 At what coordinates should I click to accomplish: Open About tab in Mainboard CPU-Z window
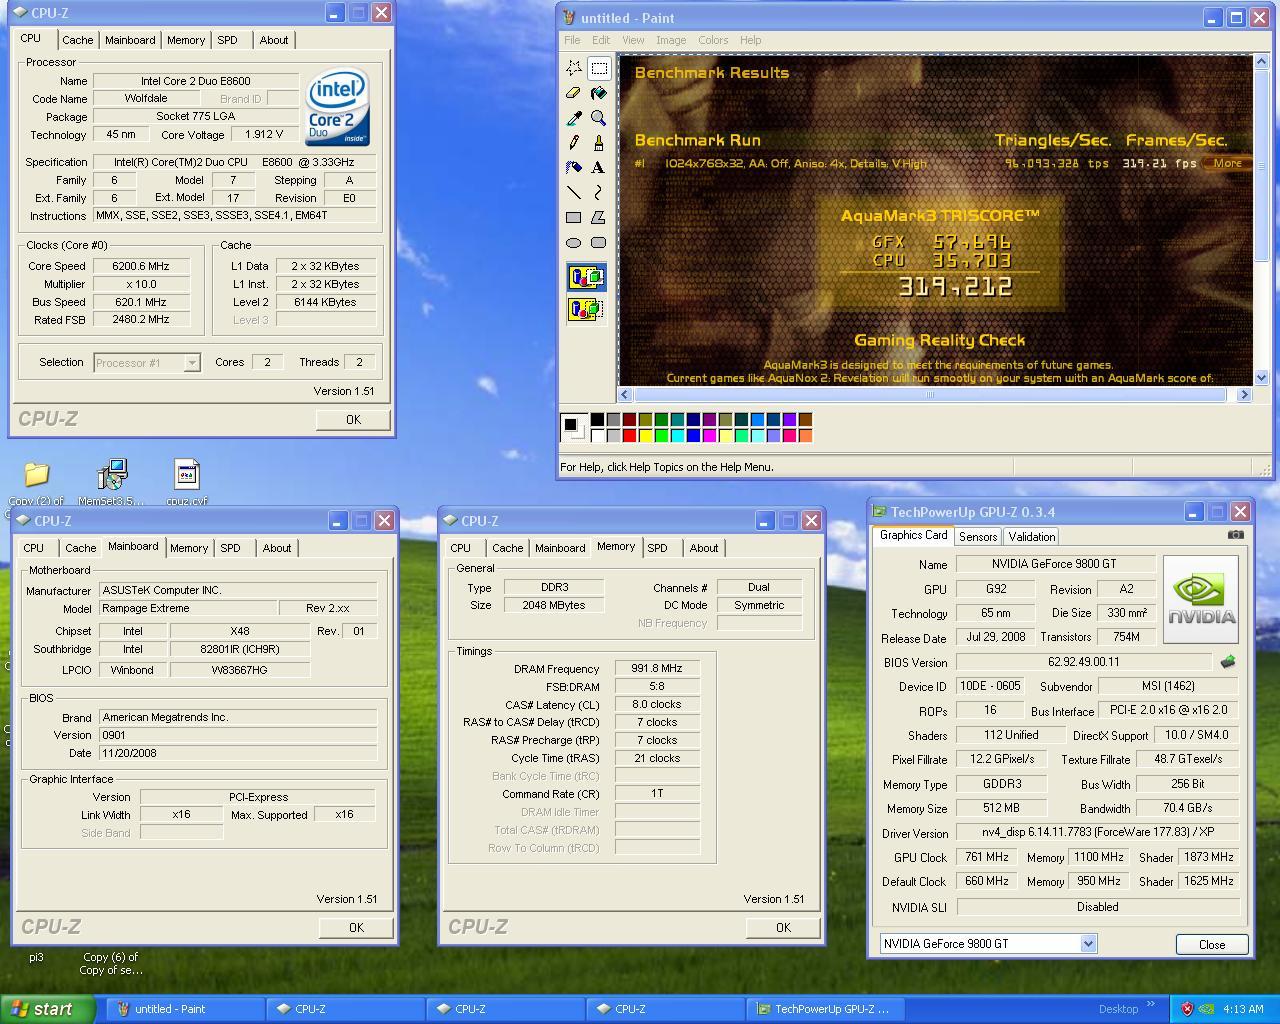pyautogui.click(x=277, y=548)
